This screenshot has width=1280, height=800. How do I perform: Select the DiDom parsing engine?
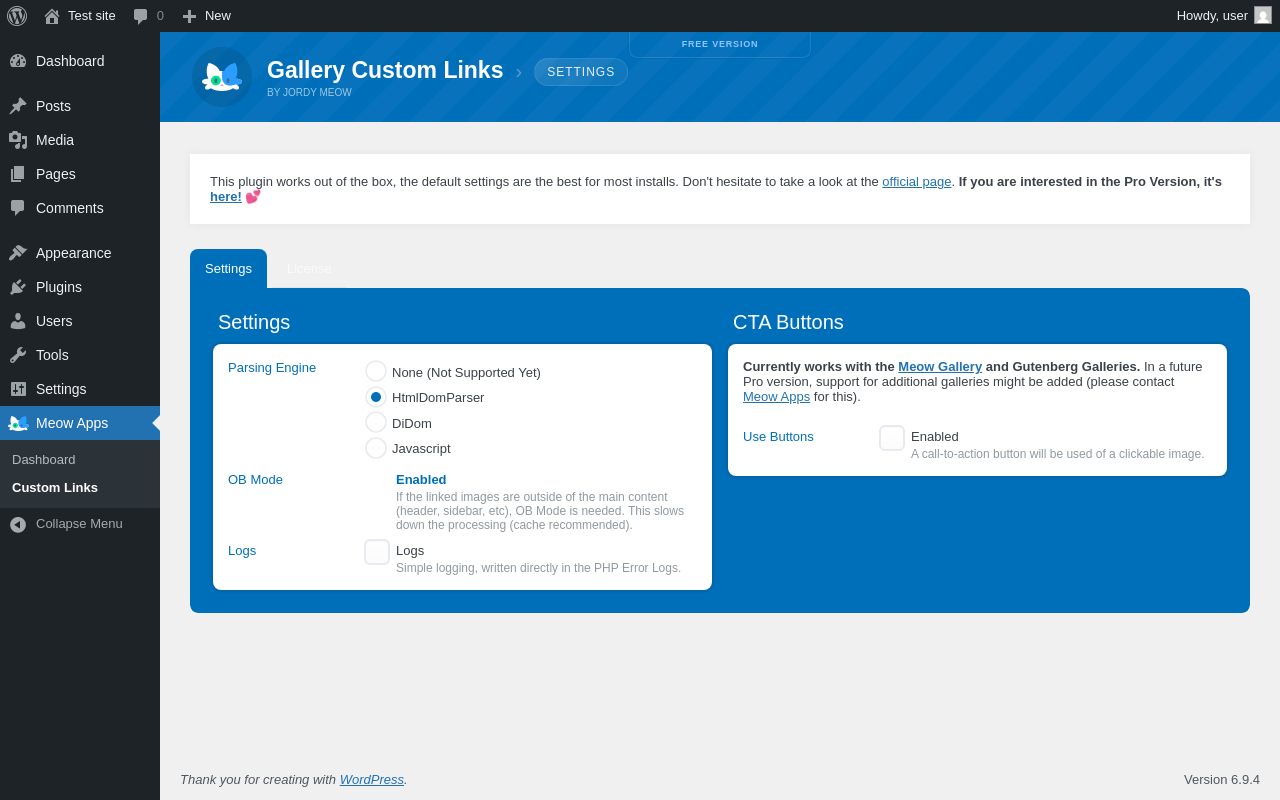(376, 423)
